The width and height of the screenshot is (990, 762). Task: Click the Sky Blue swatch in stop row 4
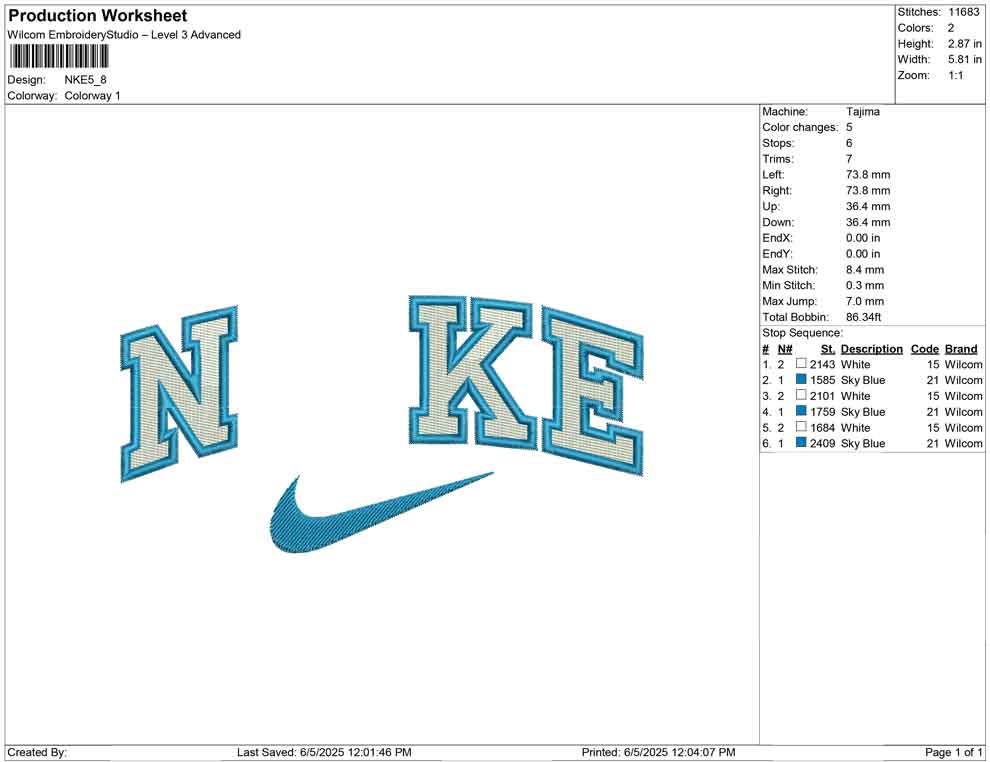801,411
